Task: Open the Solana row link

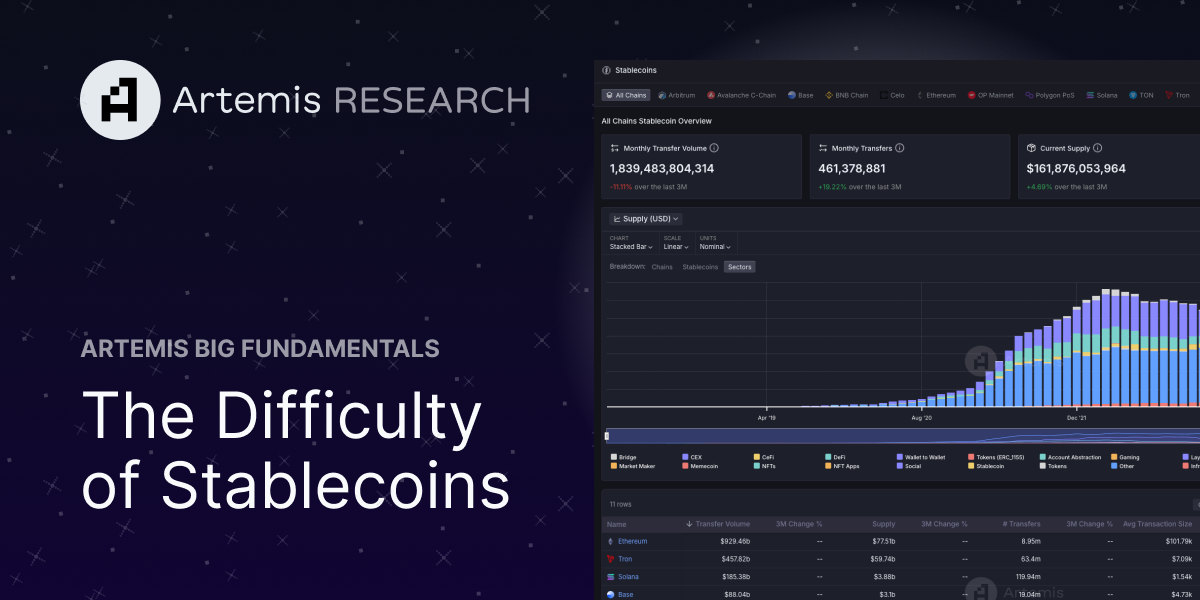Action: pyautogui.click(x=629, y=577)
